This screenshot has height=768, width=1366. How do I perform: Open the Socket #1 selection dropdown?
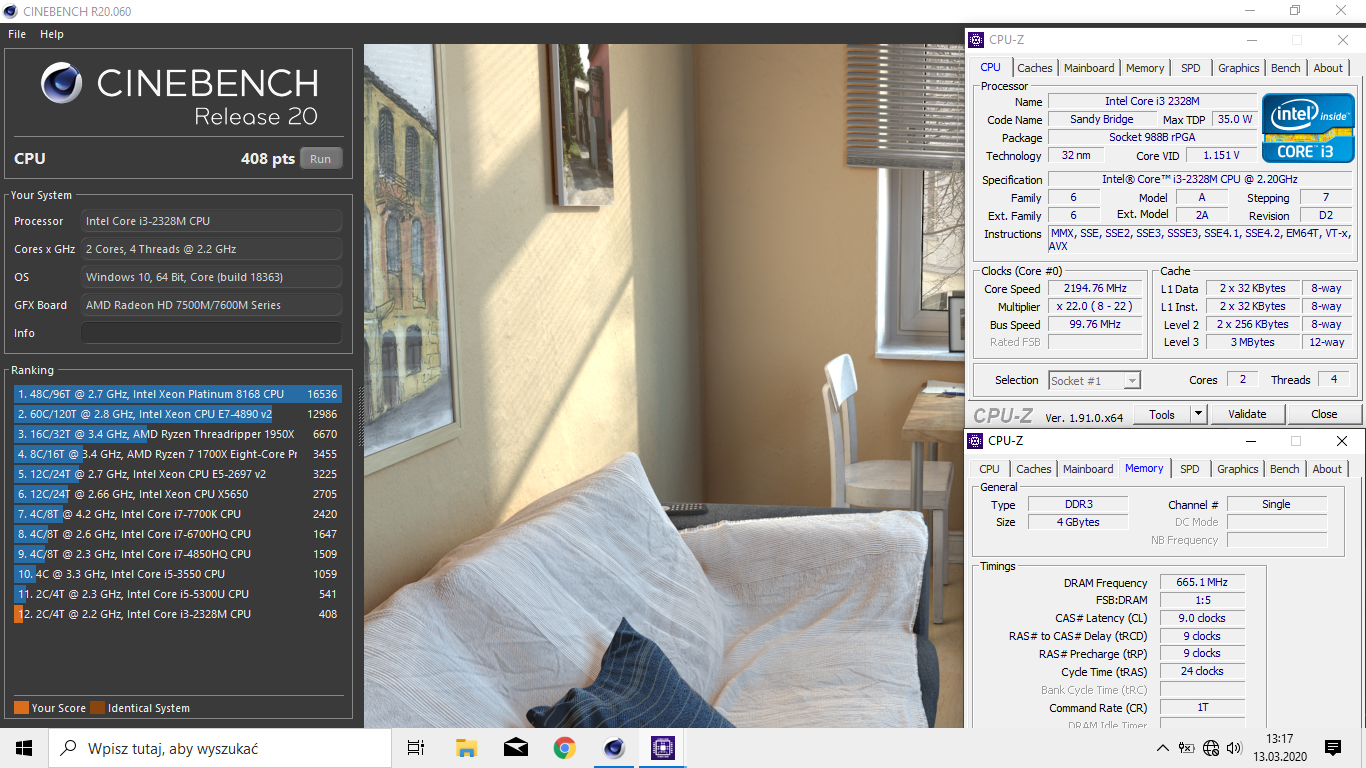pos(1094,380)
